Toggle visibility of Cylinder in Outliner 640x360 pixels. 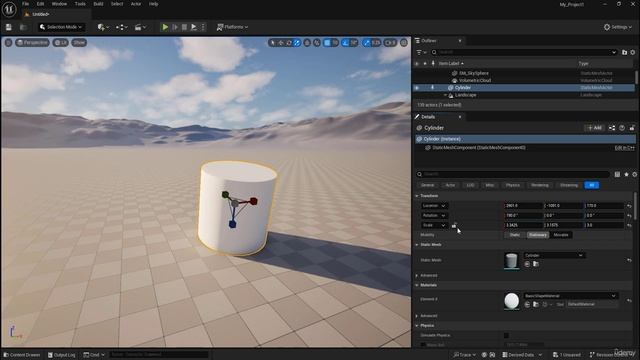coord(417,88)
